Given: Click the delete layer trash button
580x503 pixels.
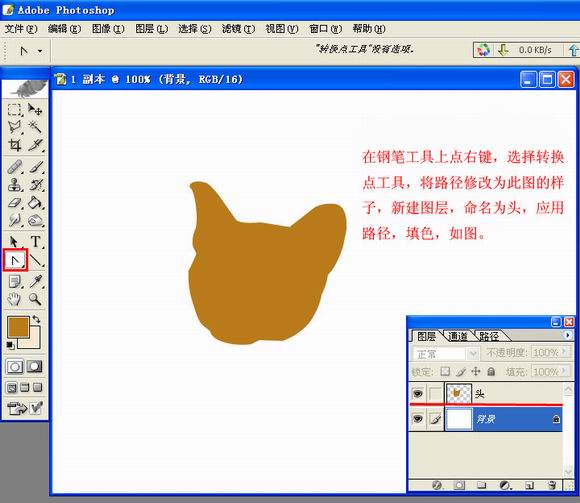Looking at the screenshot, I should click(x=551, y=485).
